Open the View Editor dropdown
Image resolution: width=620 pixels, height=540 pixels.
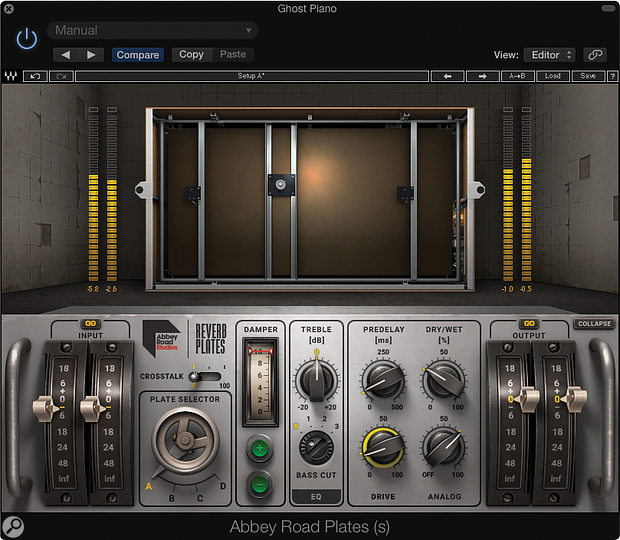click(549, 55)
